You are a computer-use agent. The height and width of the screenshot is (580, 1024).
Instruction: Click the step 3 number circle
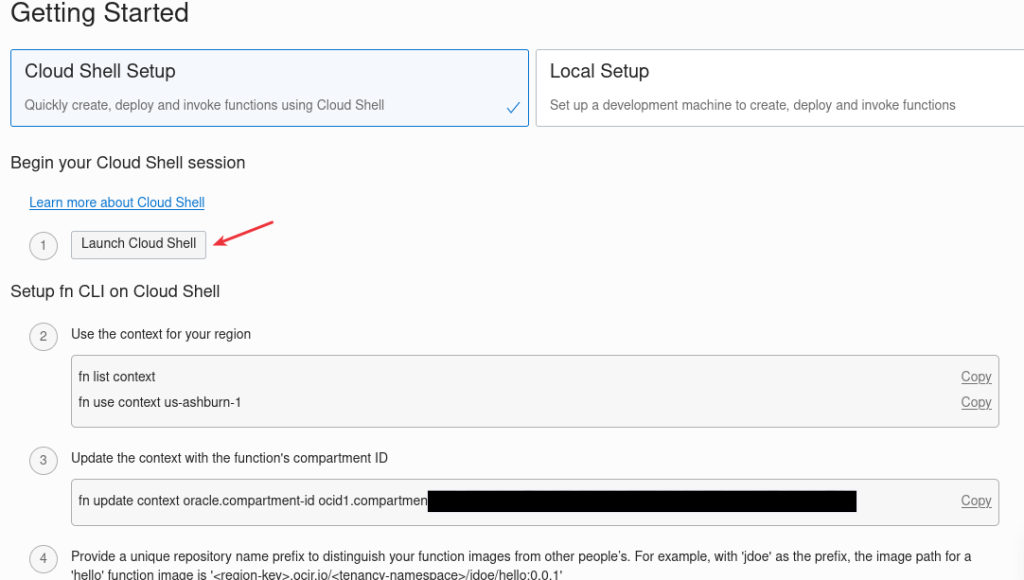(x=43, y=460)
